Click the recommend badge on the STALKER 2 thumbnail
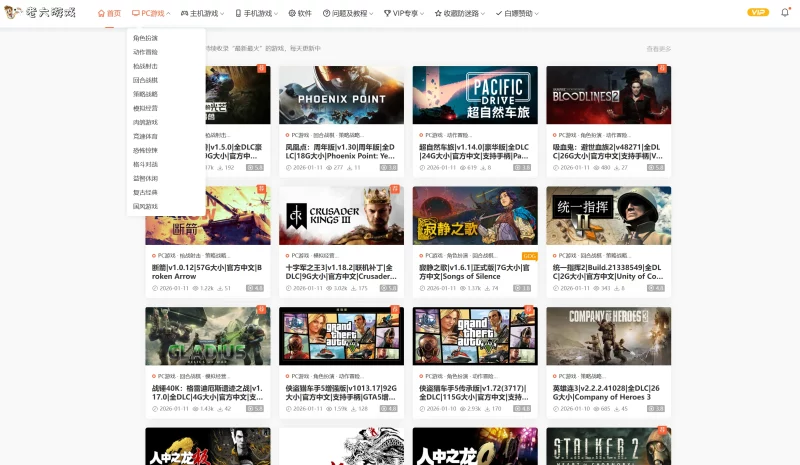 point(662,430)
